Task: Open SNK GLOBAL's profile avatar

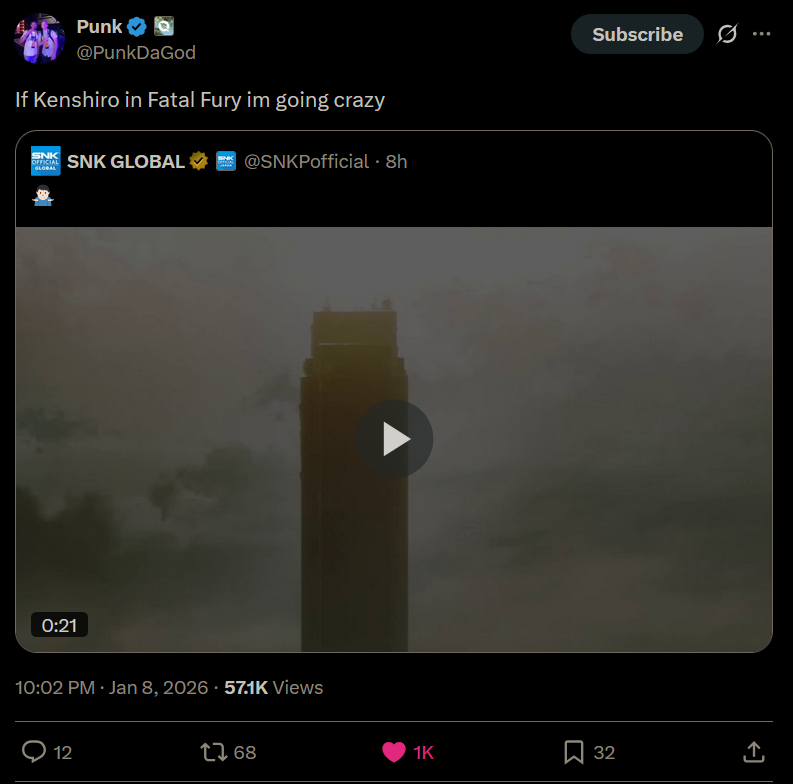Action: 46,161
